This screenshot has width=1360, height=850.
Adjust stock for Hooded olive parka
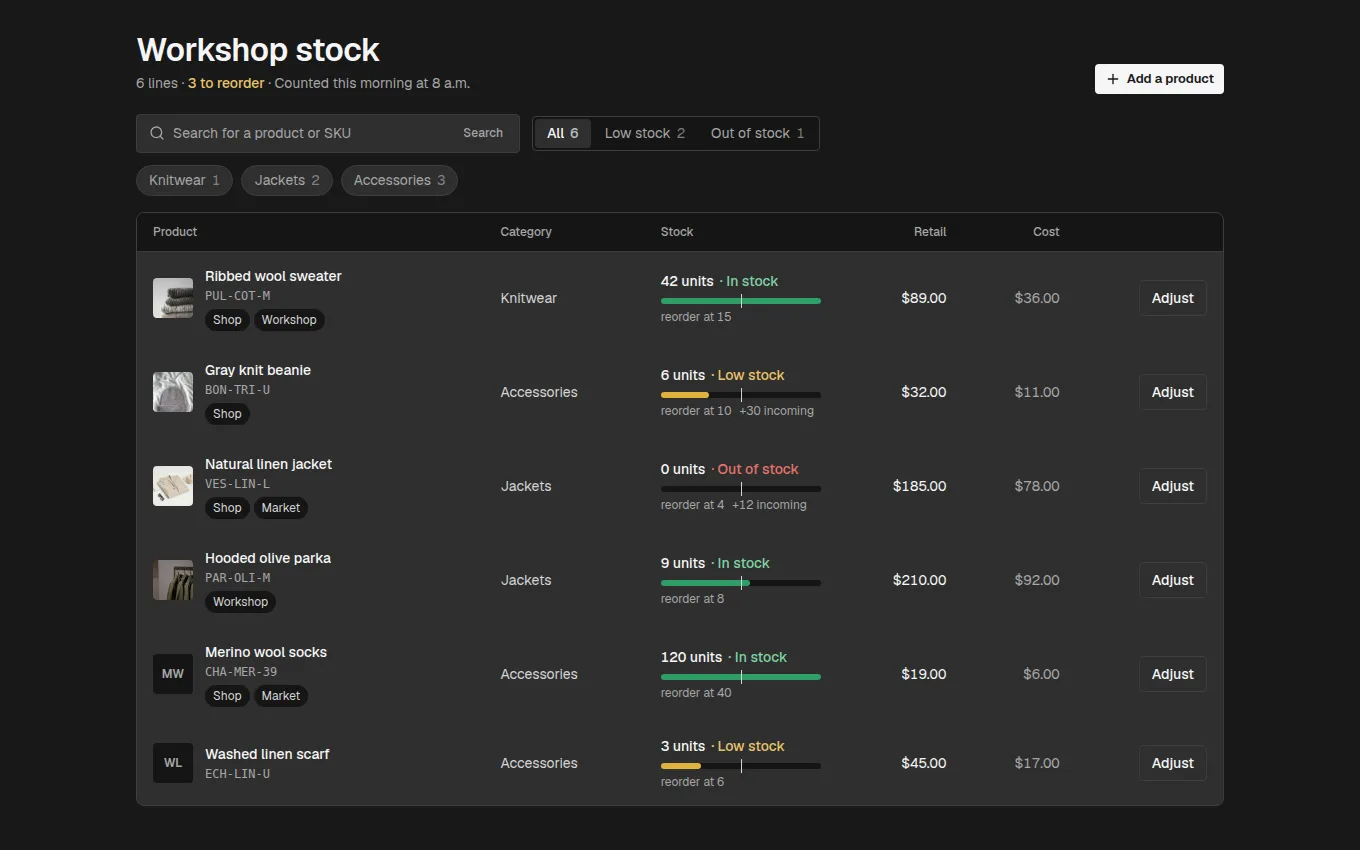[1173, 580]
